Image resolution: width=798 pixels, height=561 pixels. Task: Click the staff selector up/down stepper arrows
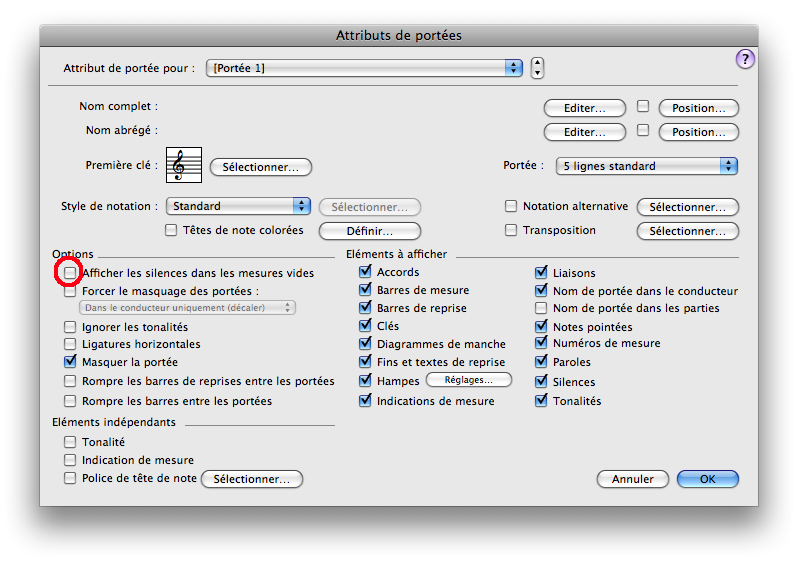[x=537, y=68]
